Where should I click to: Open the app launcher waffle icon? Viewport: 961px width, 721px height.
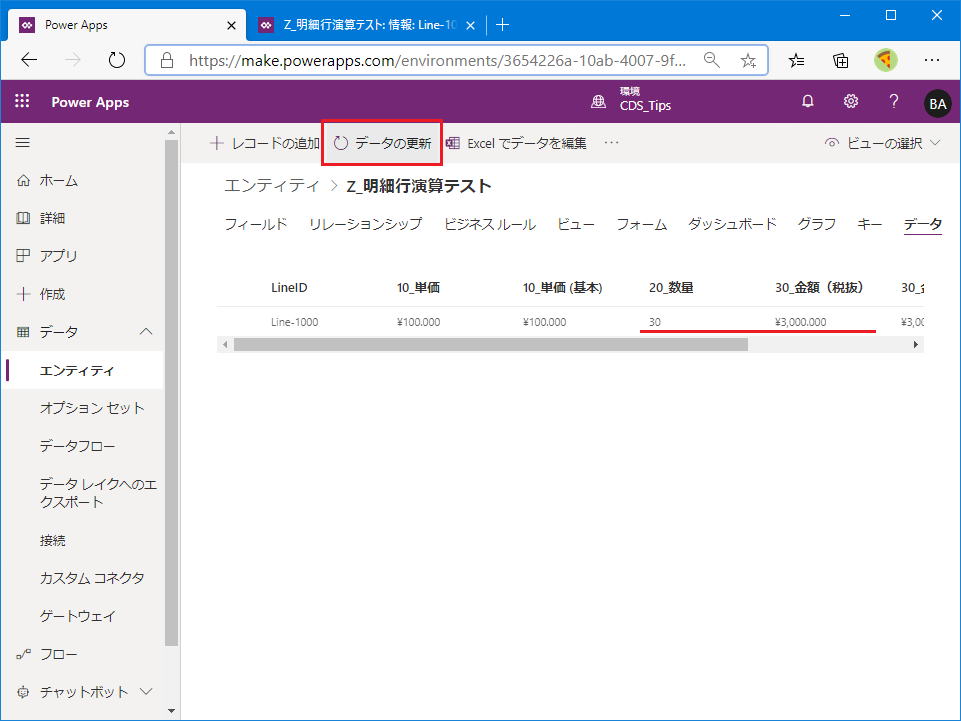pyautogui.click(x=22, y=101)
